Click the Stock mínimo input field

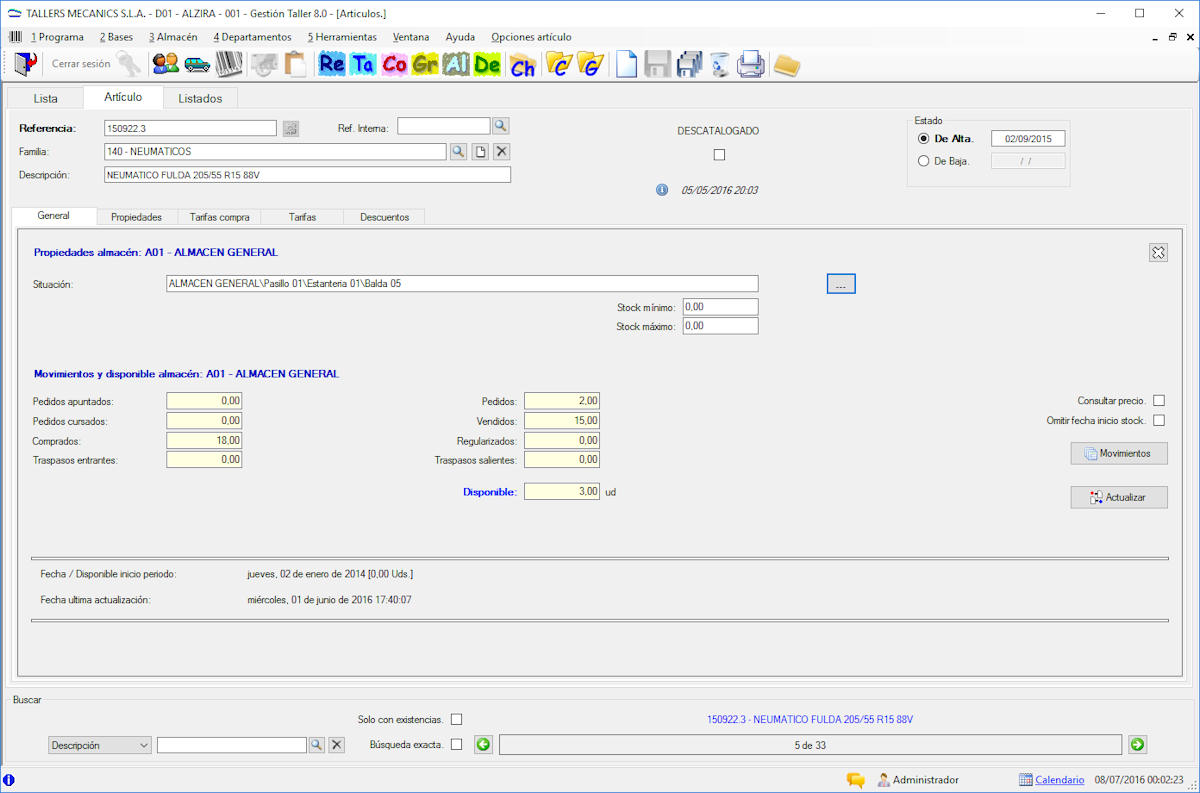tap(720, 307)
